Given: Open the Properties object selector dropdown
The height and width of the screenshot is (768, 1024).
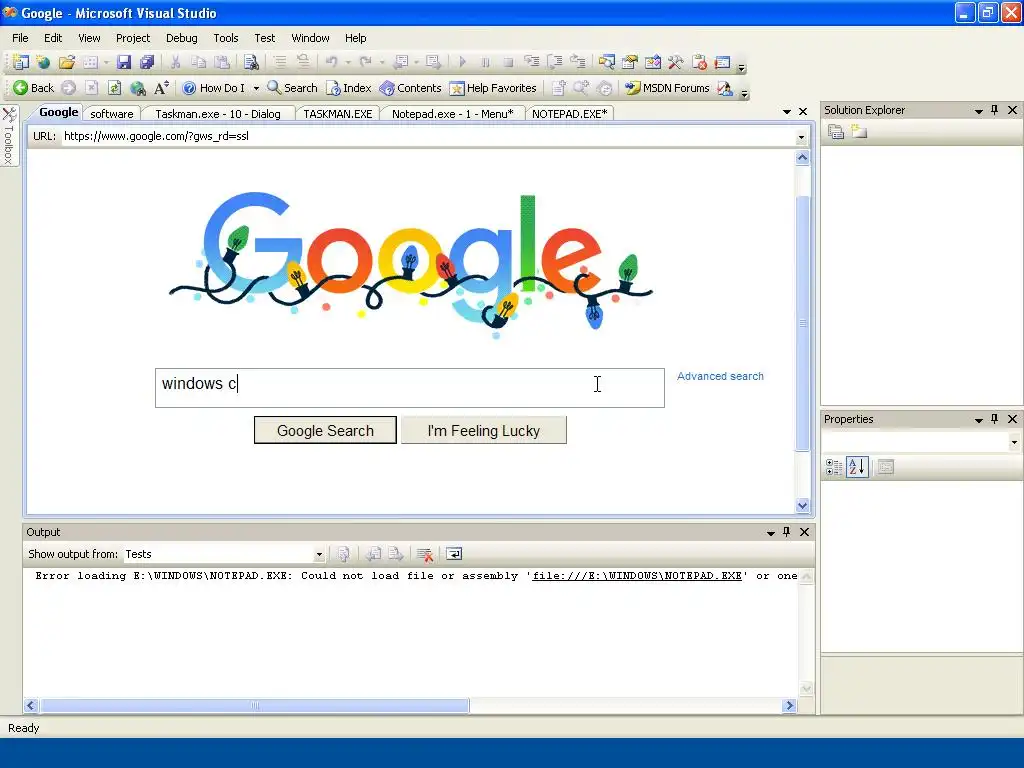Looking at the screenshot, I should pos(1014,443).
